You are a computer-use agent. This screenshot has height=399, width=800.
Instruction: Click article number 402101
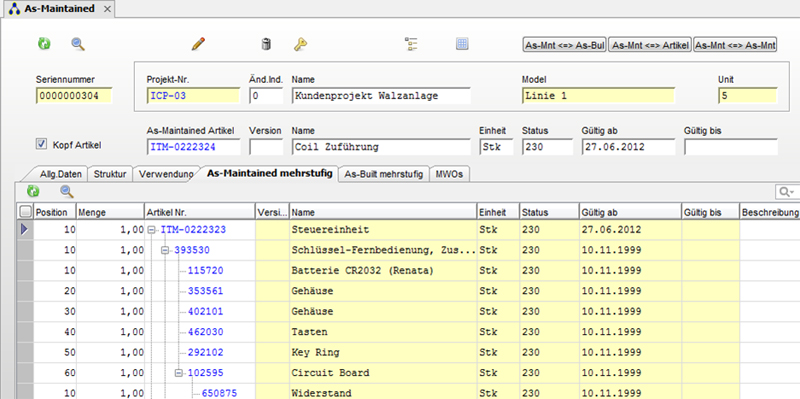[206, 312]
